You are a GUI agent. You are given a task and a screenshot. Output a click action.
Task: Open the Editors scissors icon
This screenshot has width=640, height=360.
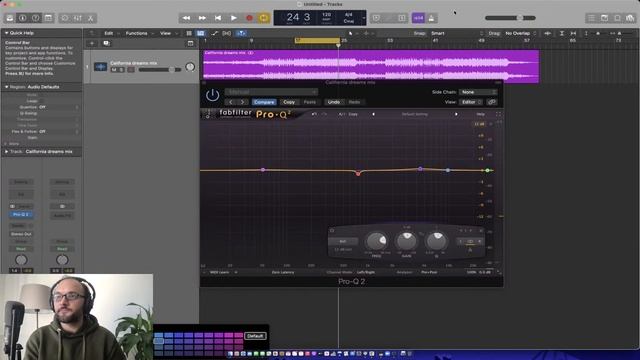click(91, 18)
